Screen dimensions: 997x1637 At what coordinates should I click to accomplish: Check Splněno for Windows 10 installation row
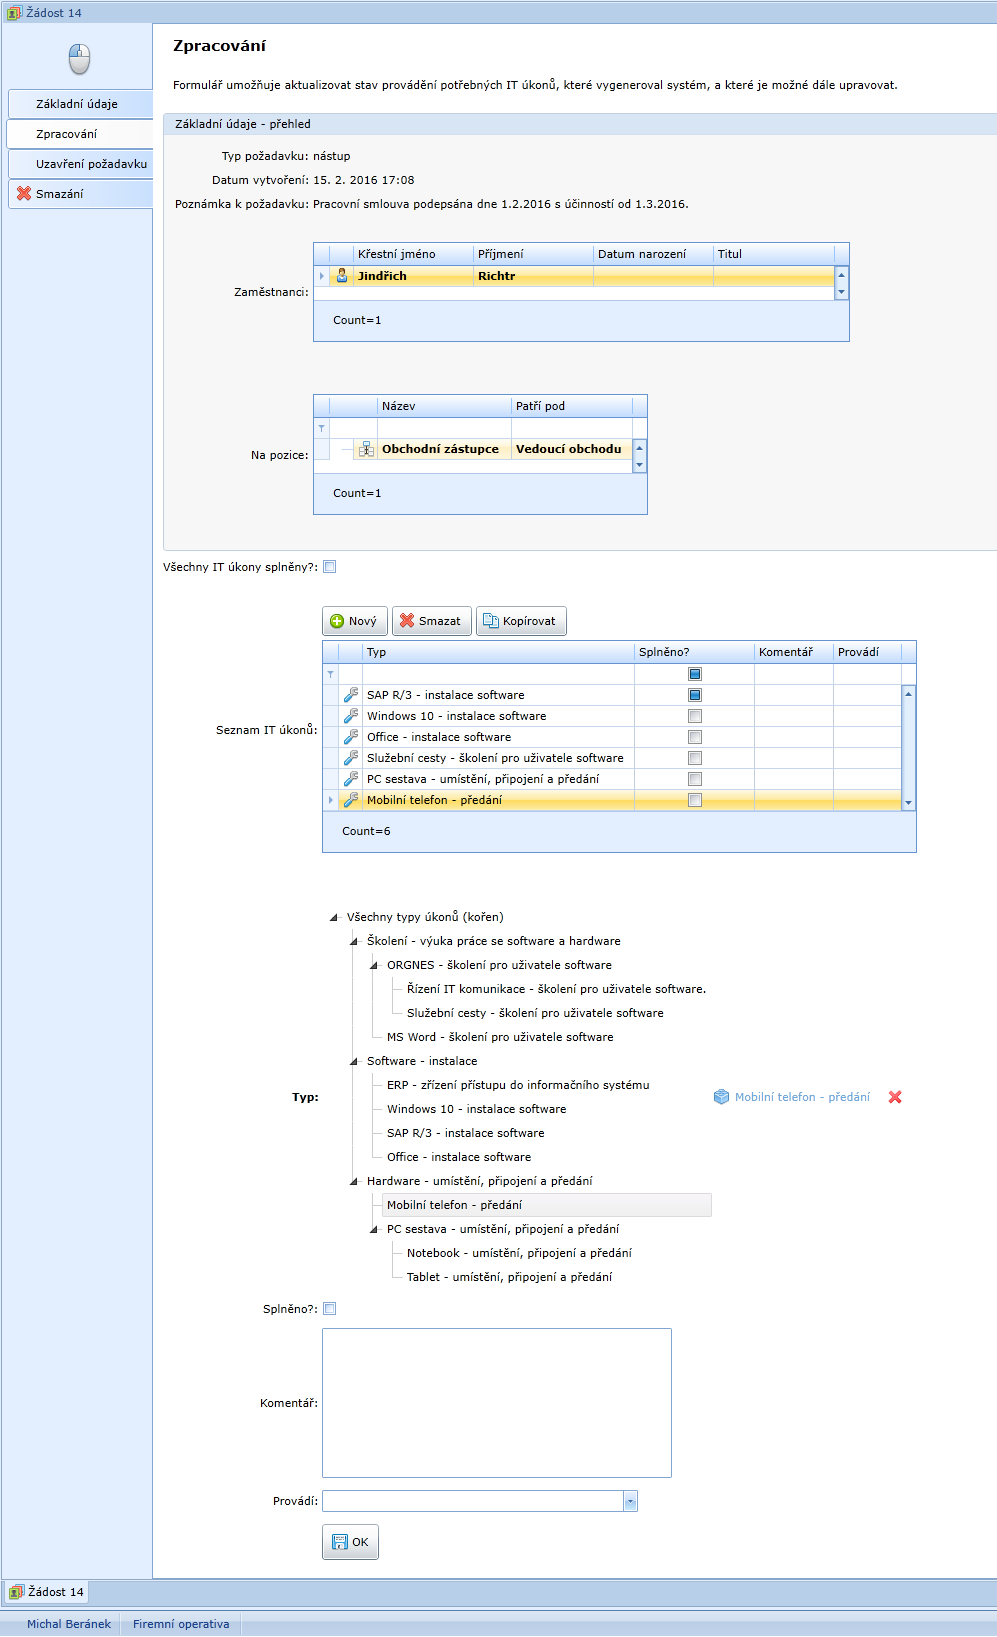695,716
